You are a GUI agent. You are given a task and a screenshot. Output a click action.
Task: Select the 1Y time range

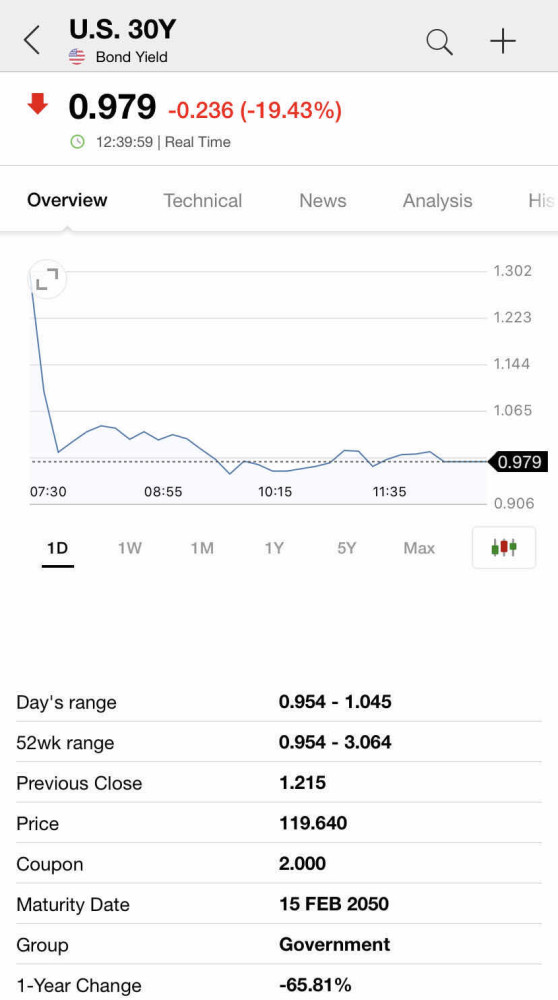274,548
